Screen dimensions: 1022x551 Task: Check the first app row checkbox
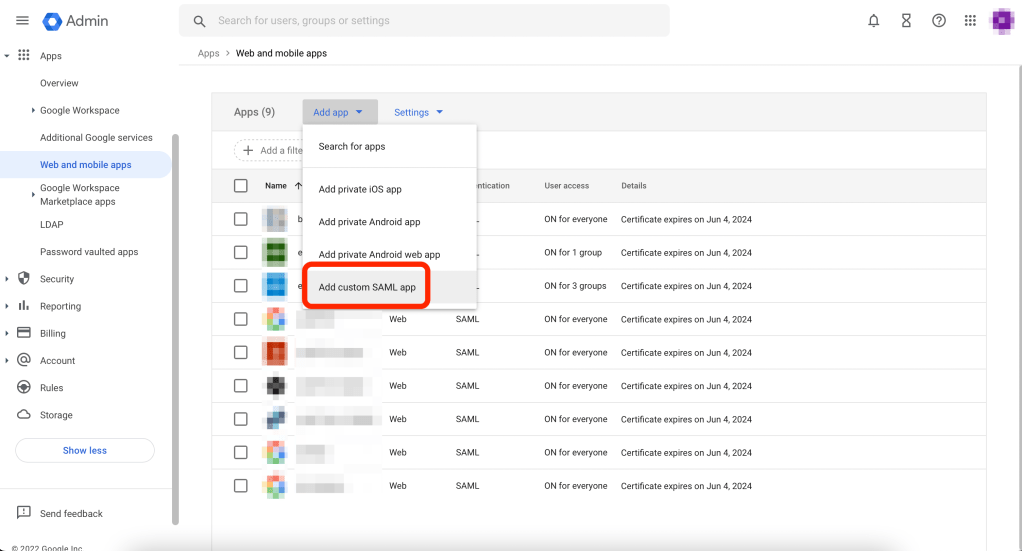point(240,219)
